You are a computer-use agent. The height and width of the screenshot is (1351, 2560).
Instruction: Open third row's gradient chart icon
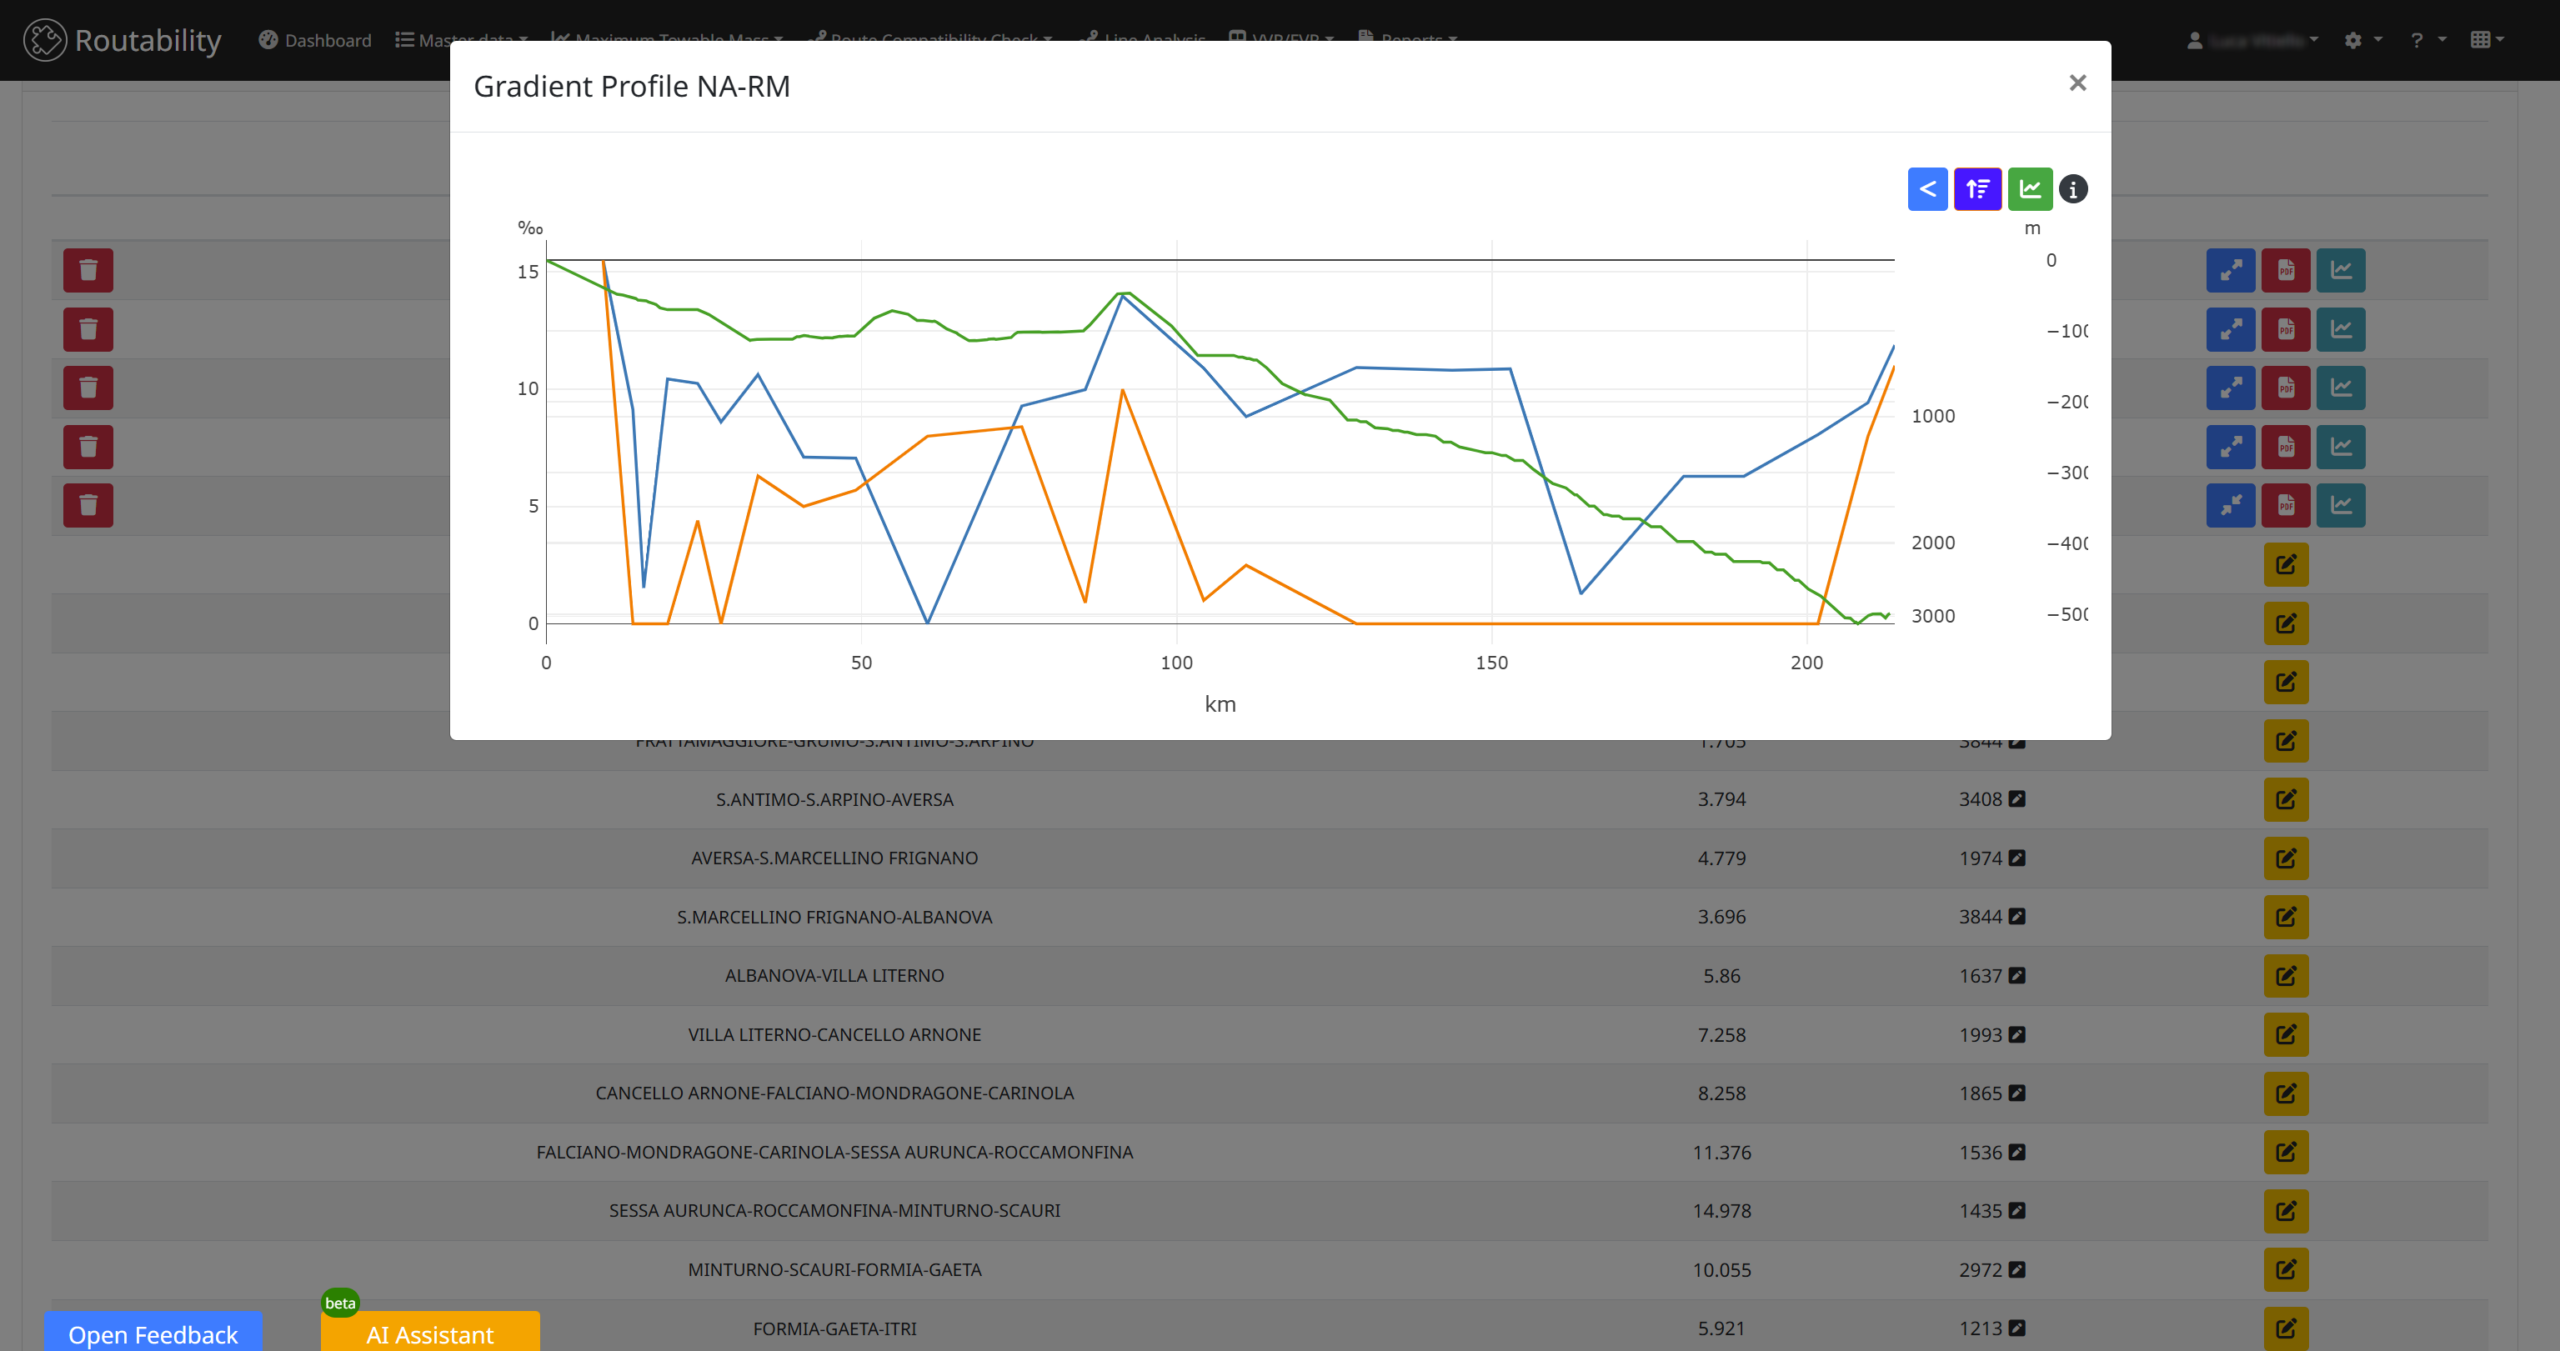point(2340,388)
